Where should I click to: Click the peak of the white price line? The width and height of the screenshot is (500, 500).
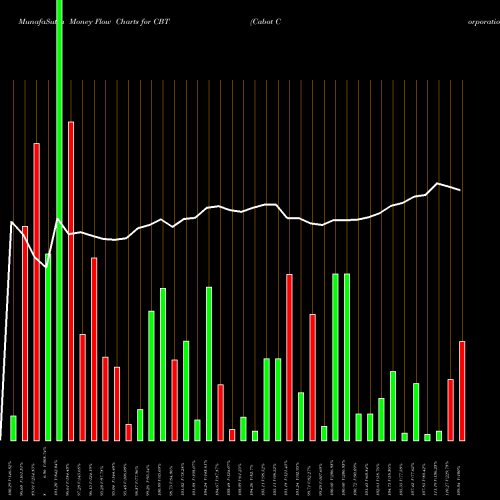pyautogui.click(x=438, y=183)
